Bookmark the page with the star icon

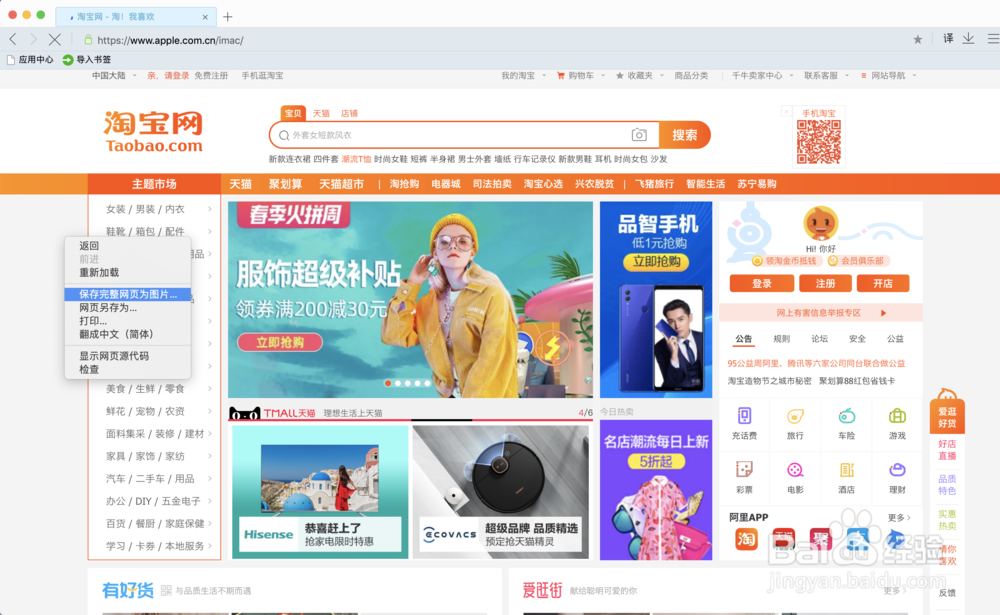click(x=918, y=40)
